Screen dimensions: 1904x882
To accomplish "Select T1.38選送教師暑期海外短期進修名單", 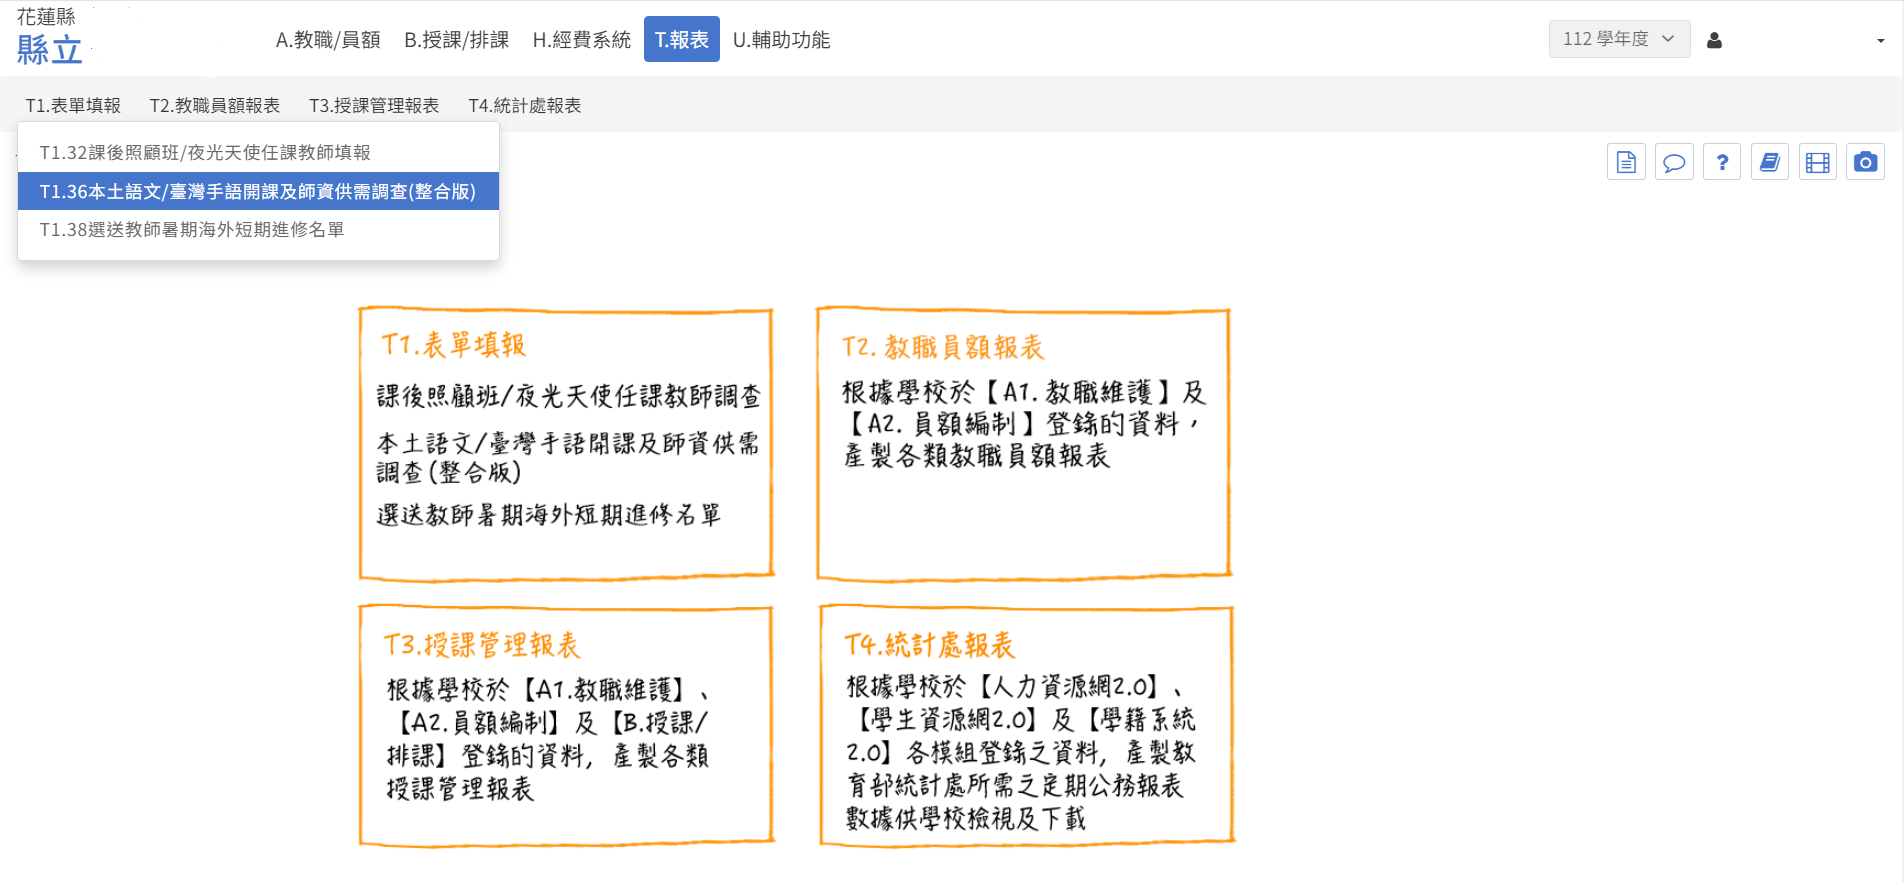I will (x=192, y=230).
